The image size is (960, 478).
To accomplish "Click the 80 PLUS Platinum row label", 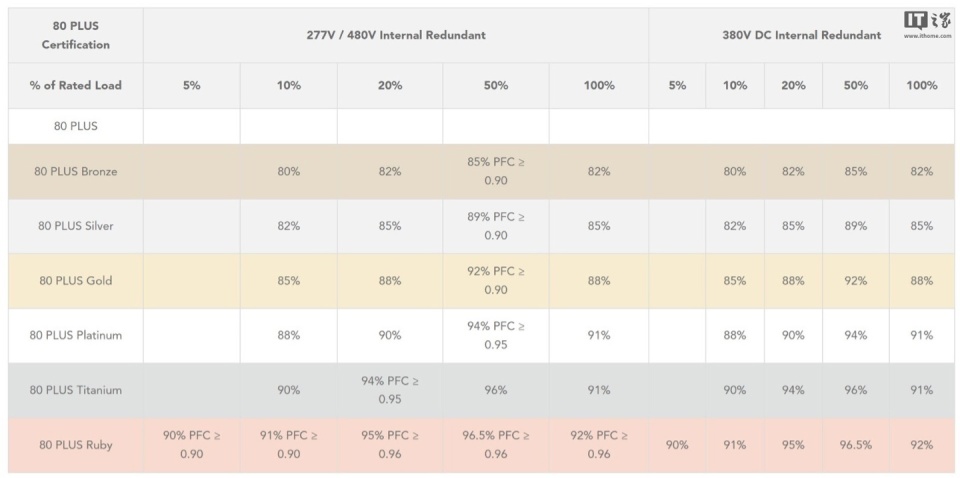I will pos(76,335).
